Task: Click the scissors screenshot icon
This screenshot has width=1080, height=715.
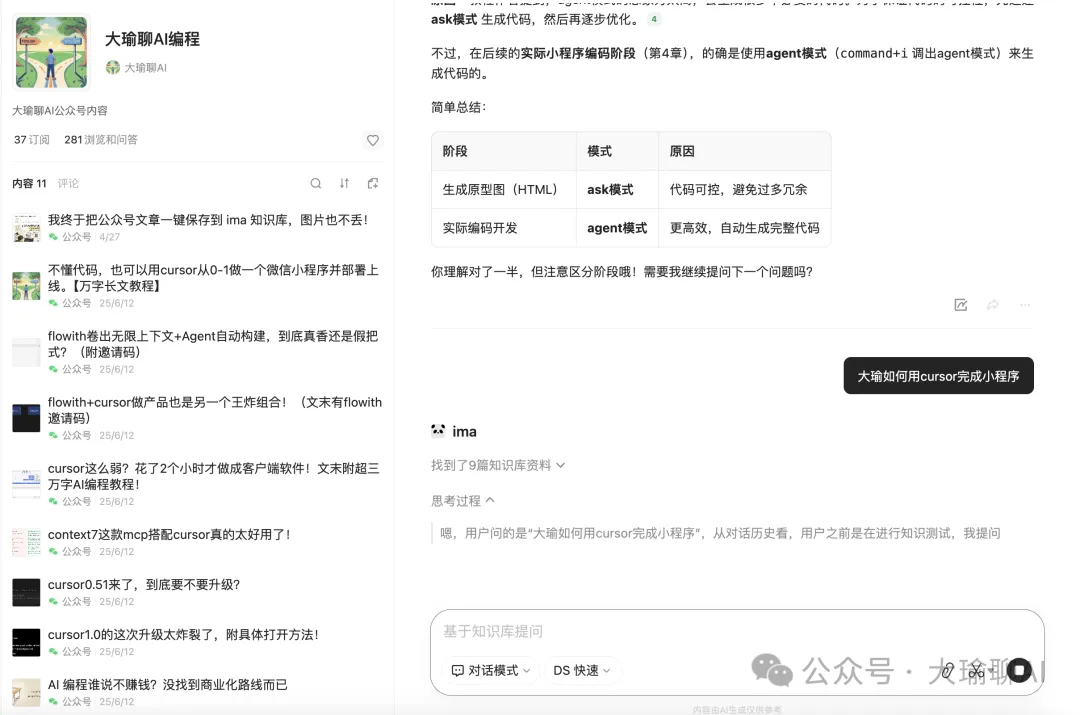Action: pos(976,670)
